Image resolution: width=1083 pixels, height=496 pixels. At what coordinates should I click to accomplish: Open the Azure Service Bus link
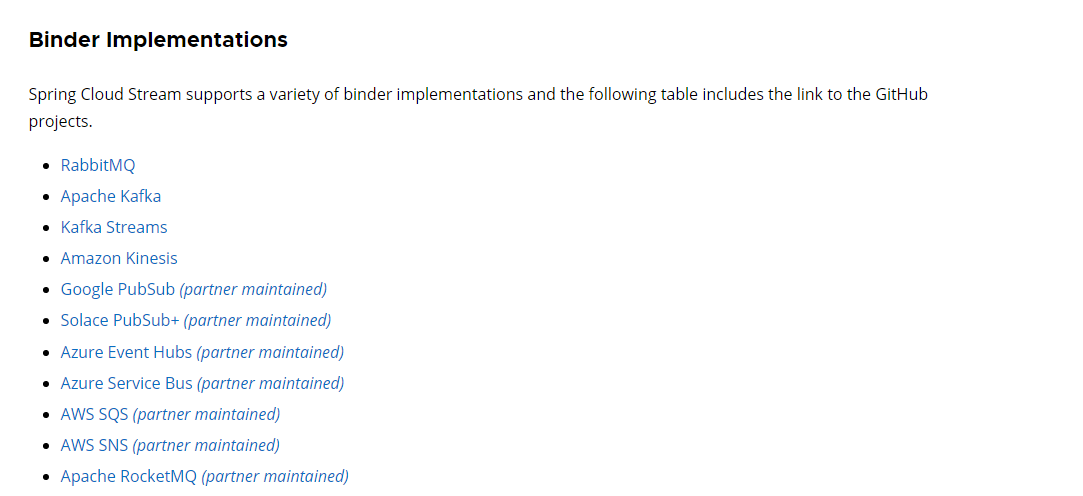coord(126,383)
